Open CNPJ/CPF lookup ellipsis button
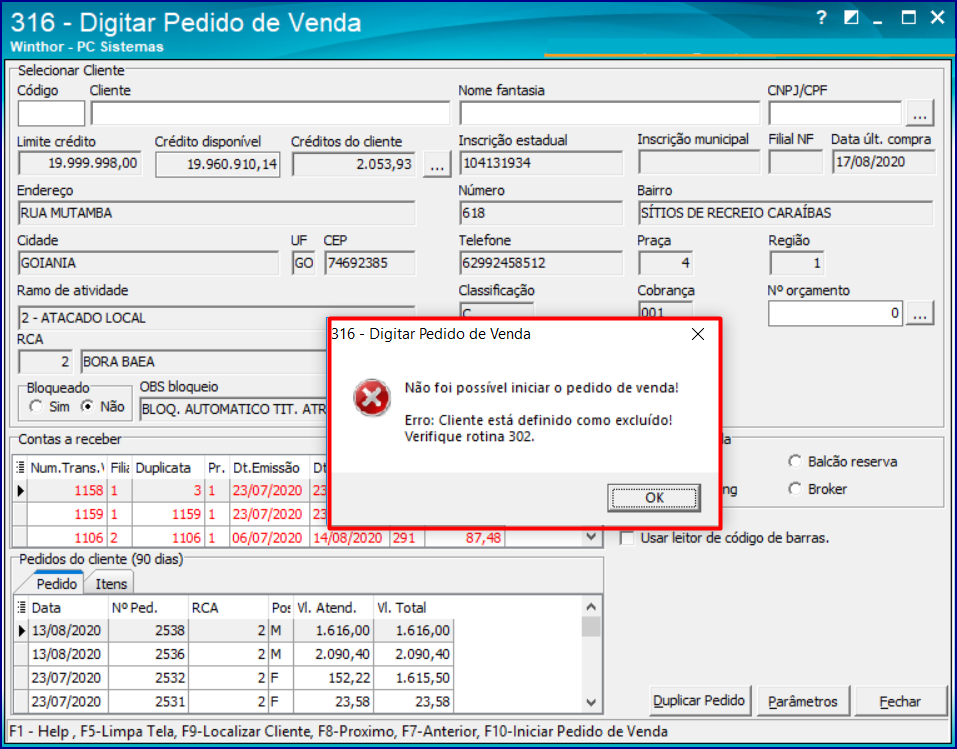Image resolution: width=957 pixels, height=749 pixels. [x=920, y=114]
